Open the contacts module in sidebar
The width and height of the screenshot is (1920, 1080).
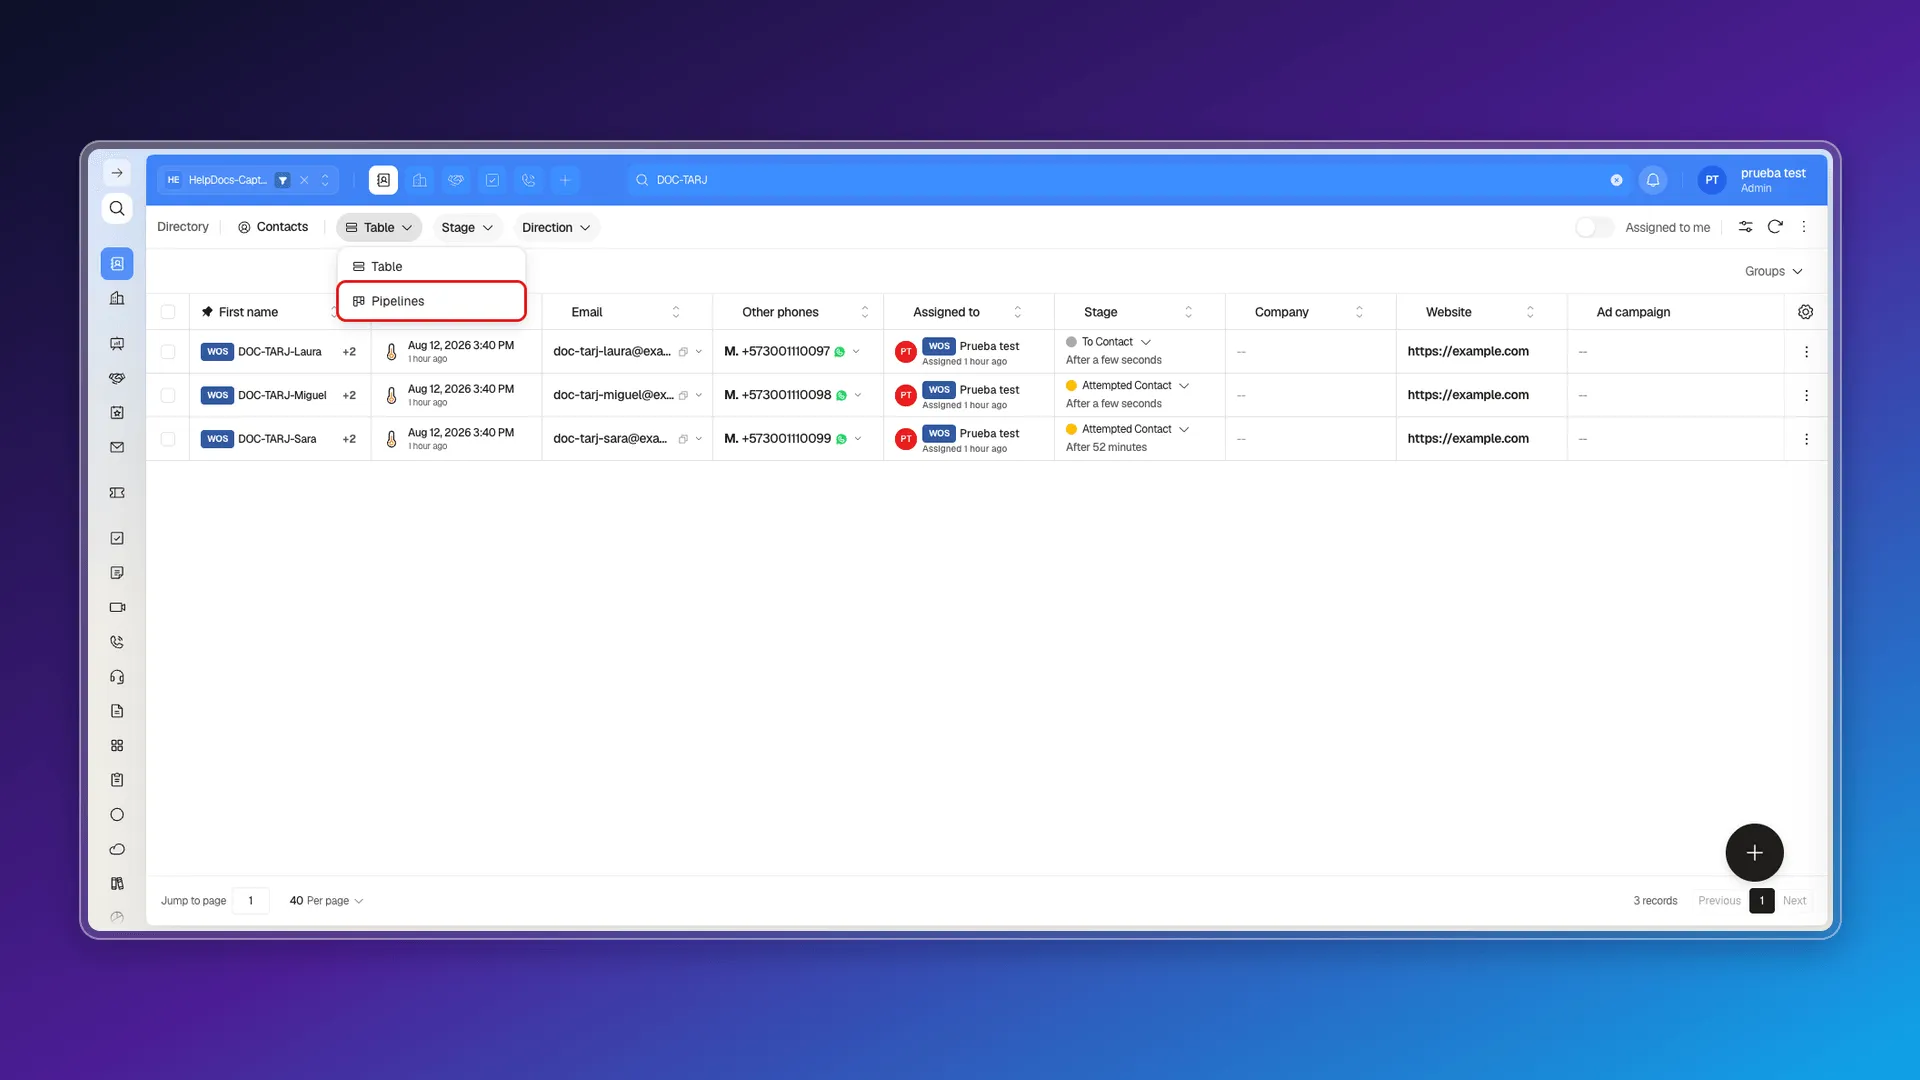(117, 264)
